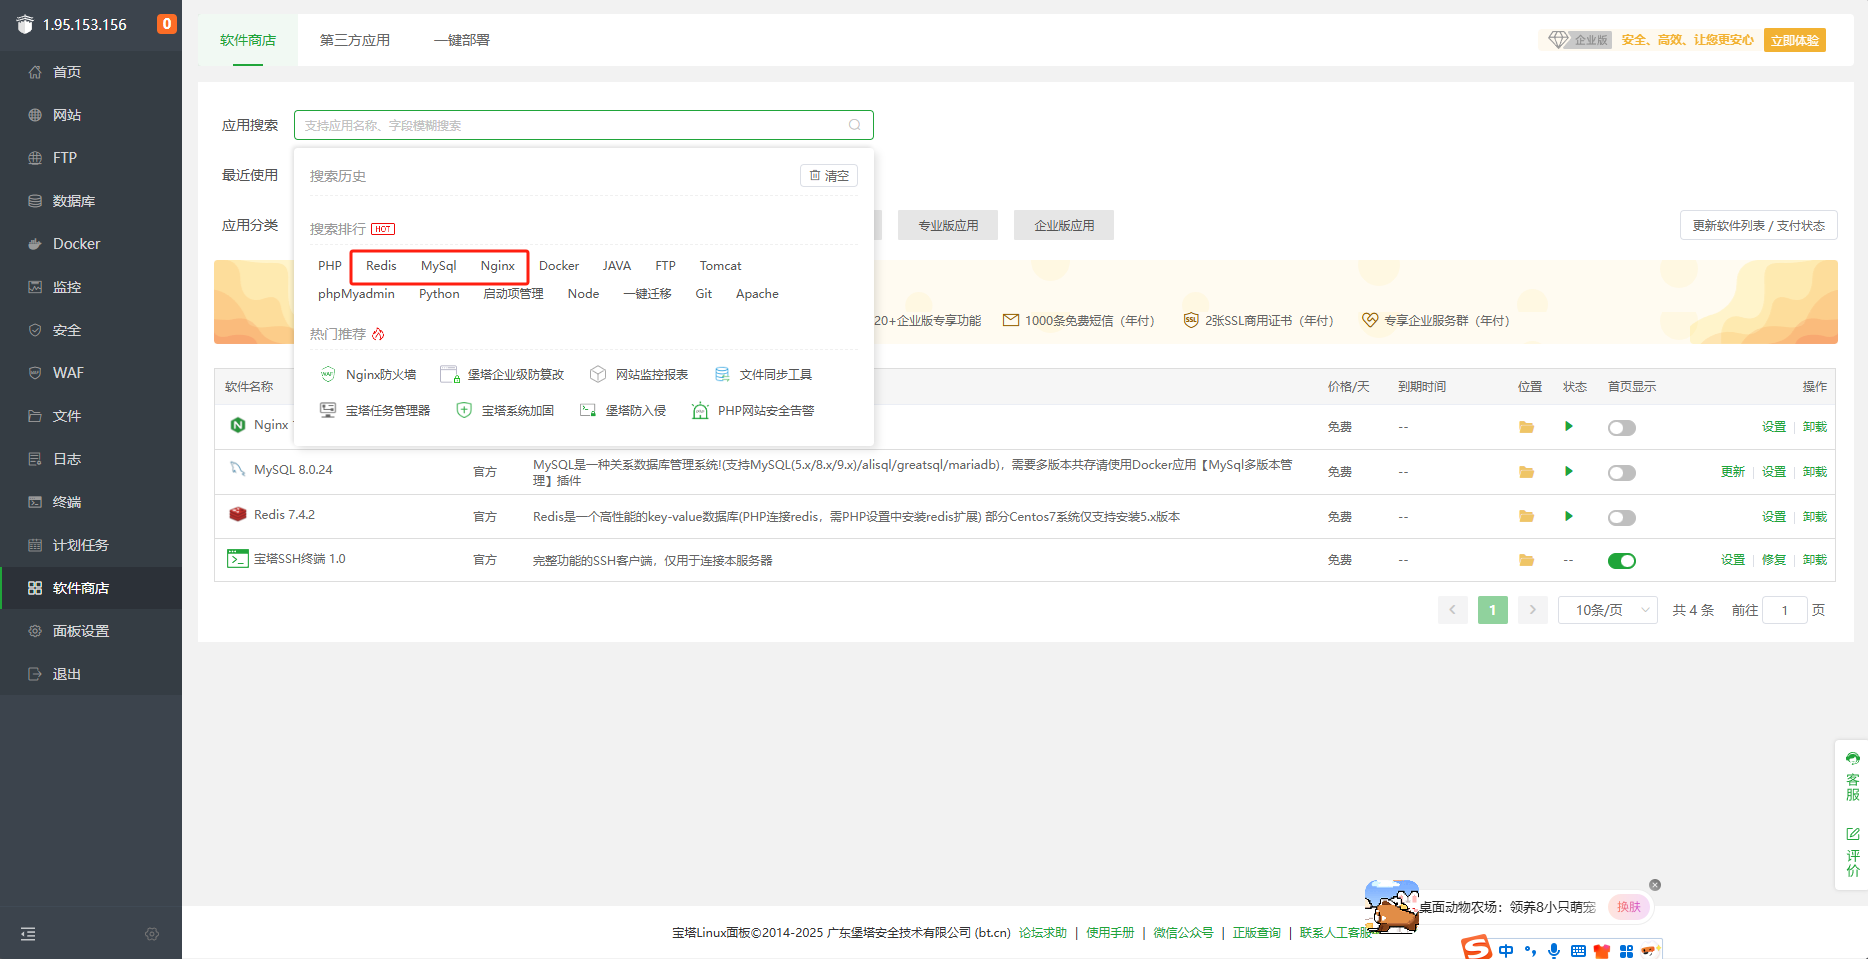The width and height of the screenshot is (1868, 959).
Task: Switch to the 软件商店 tab
Action: (248, 40)
